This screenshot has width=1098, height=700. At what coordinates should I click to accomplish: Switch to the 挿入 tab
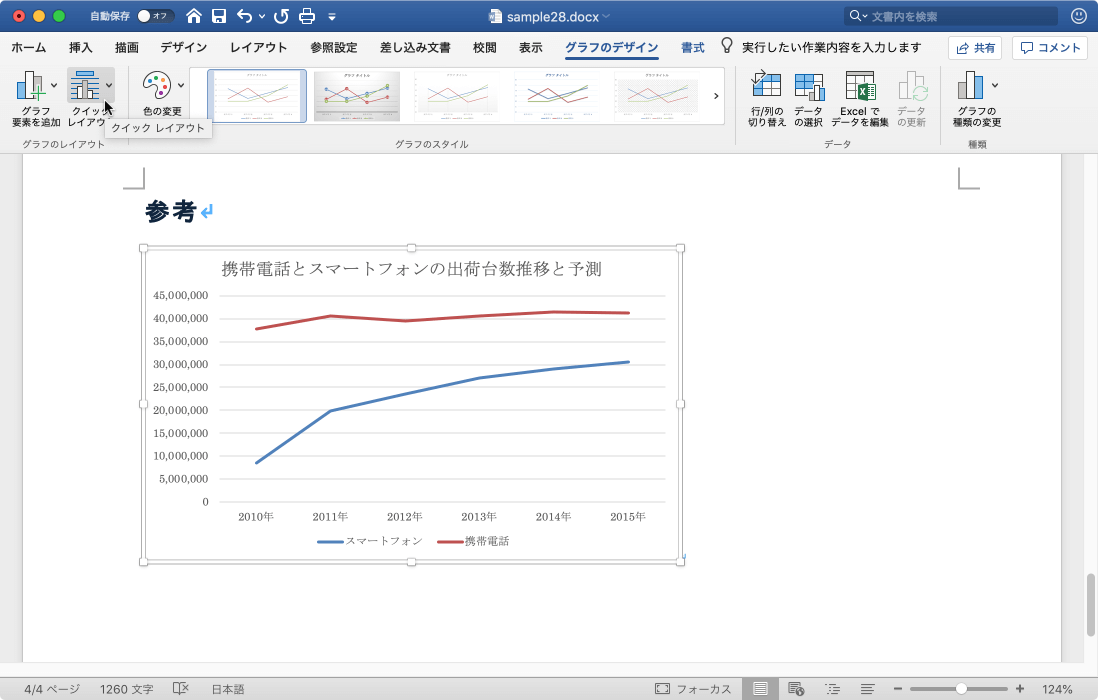pos(81,48)
